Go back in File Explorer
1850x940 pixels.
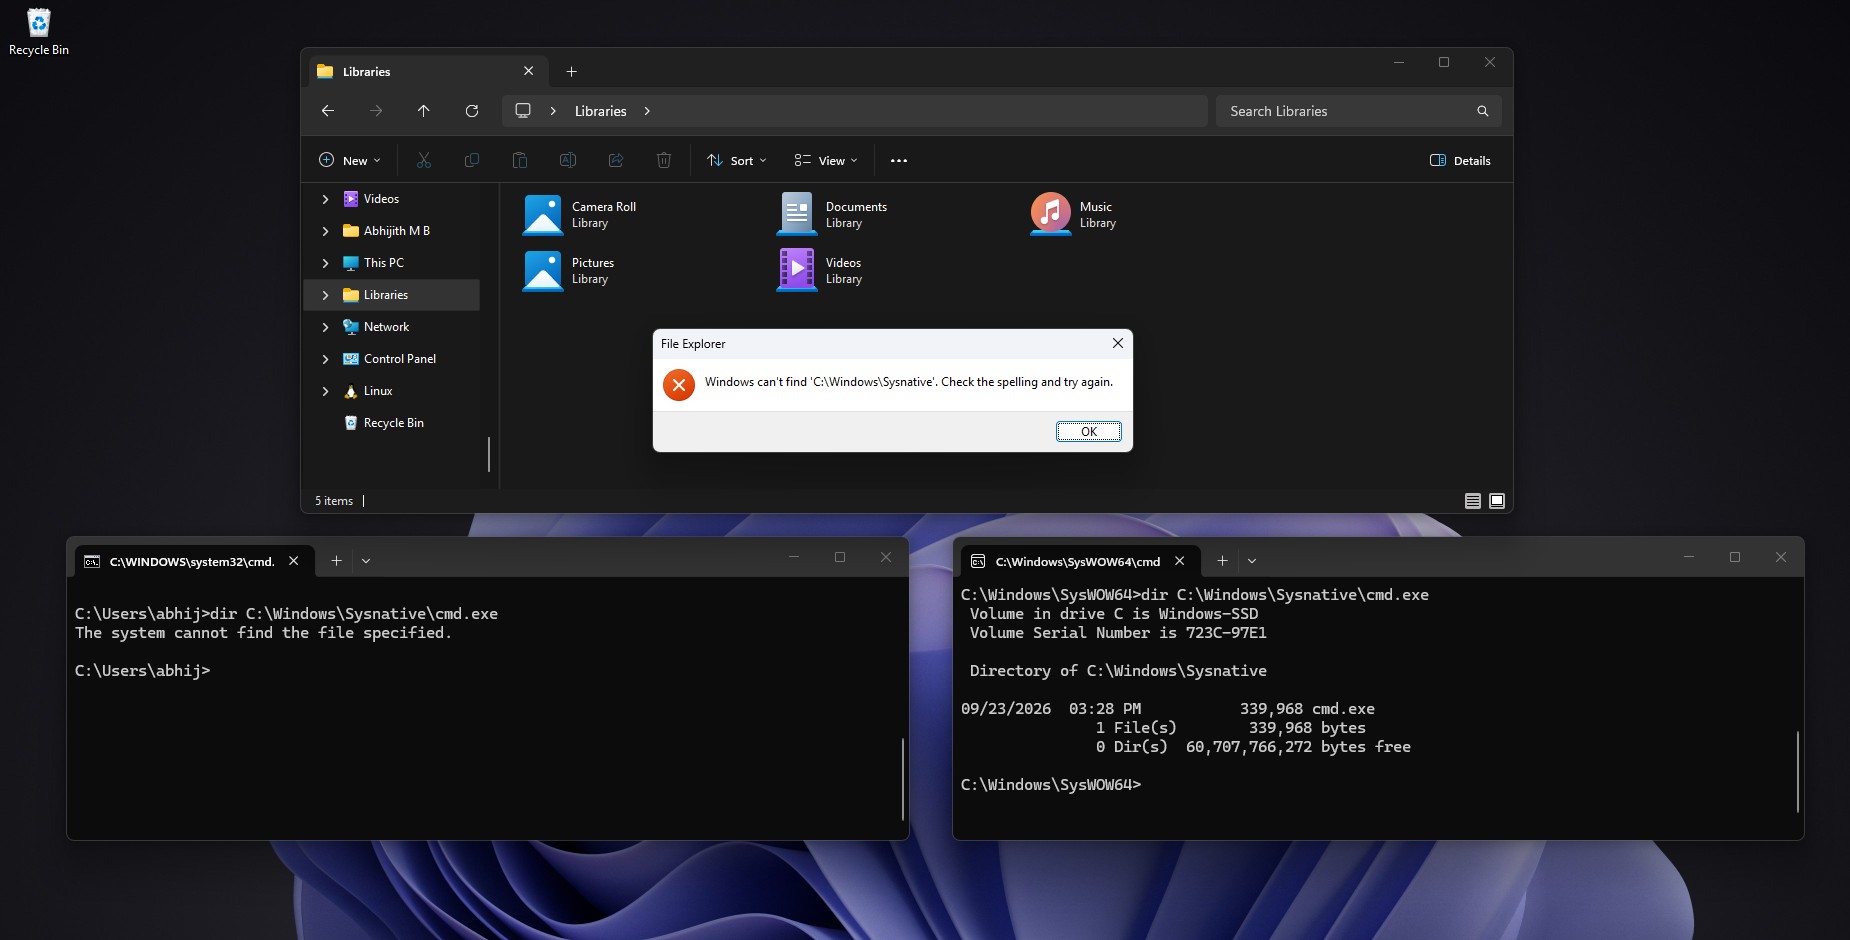coord(328,111)
